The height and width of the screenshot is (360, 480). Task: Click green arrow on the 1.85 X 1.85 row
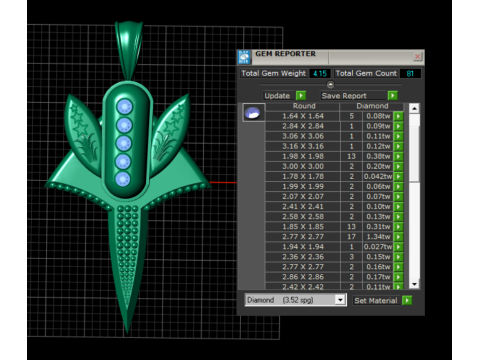[x=398, y=226]
